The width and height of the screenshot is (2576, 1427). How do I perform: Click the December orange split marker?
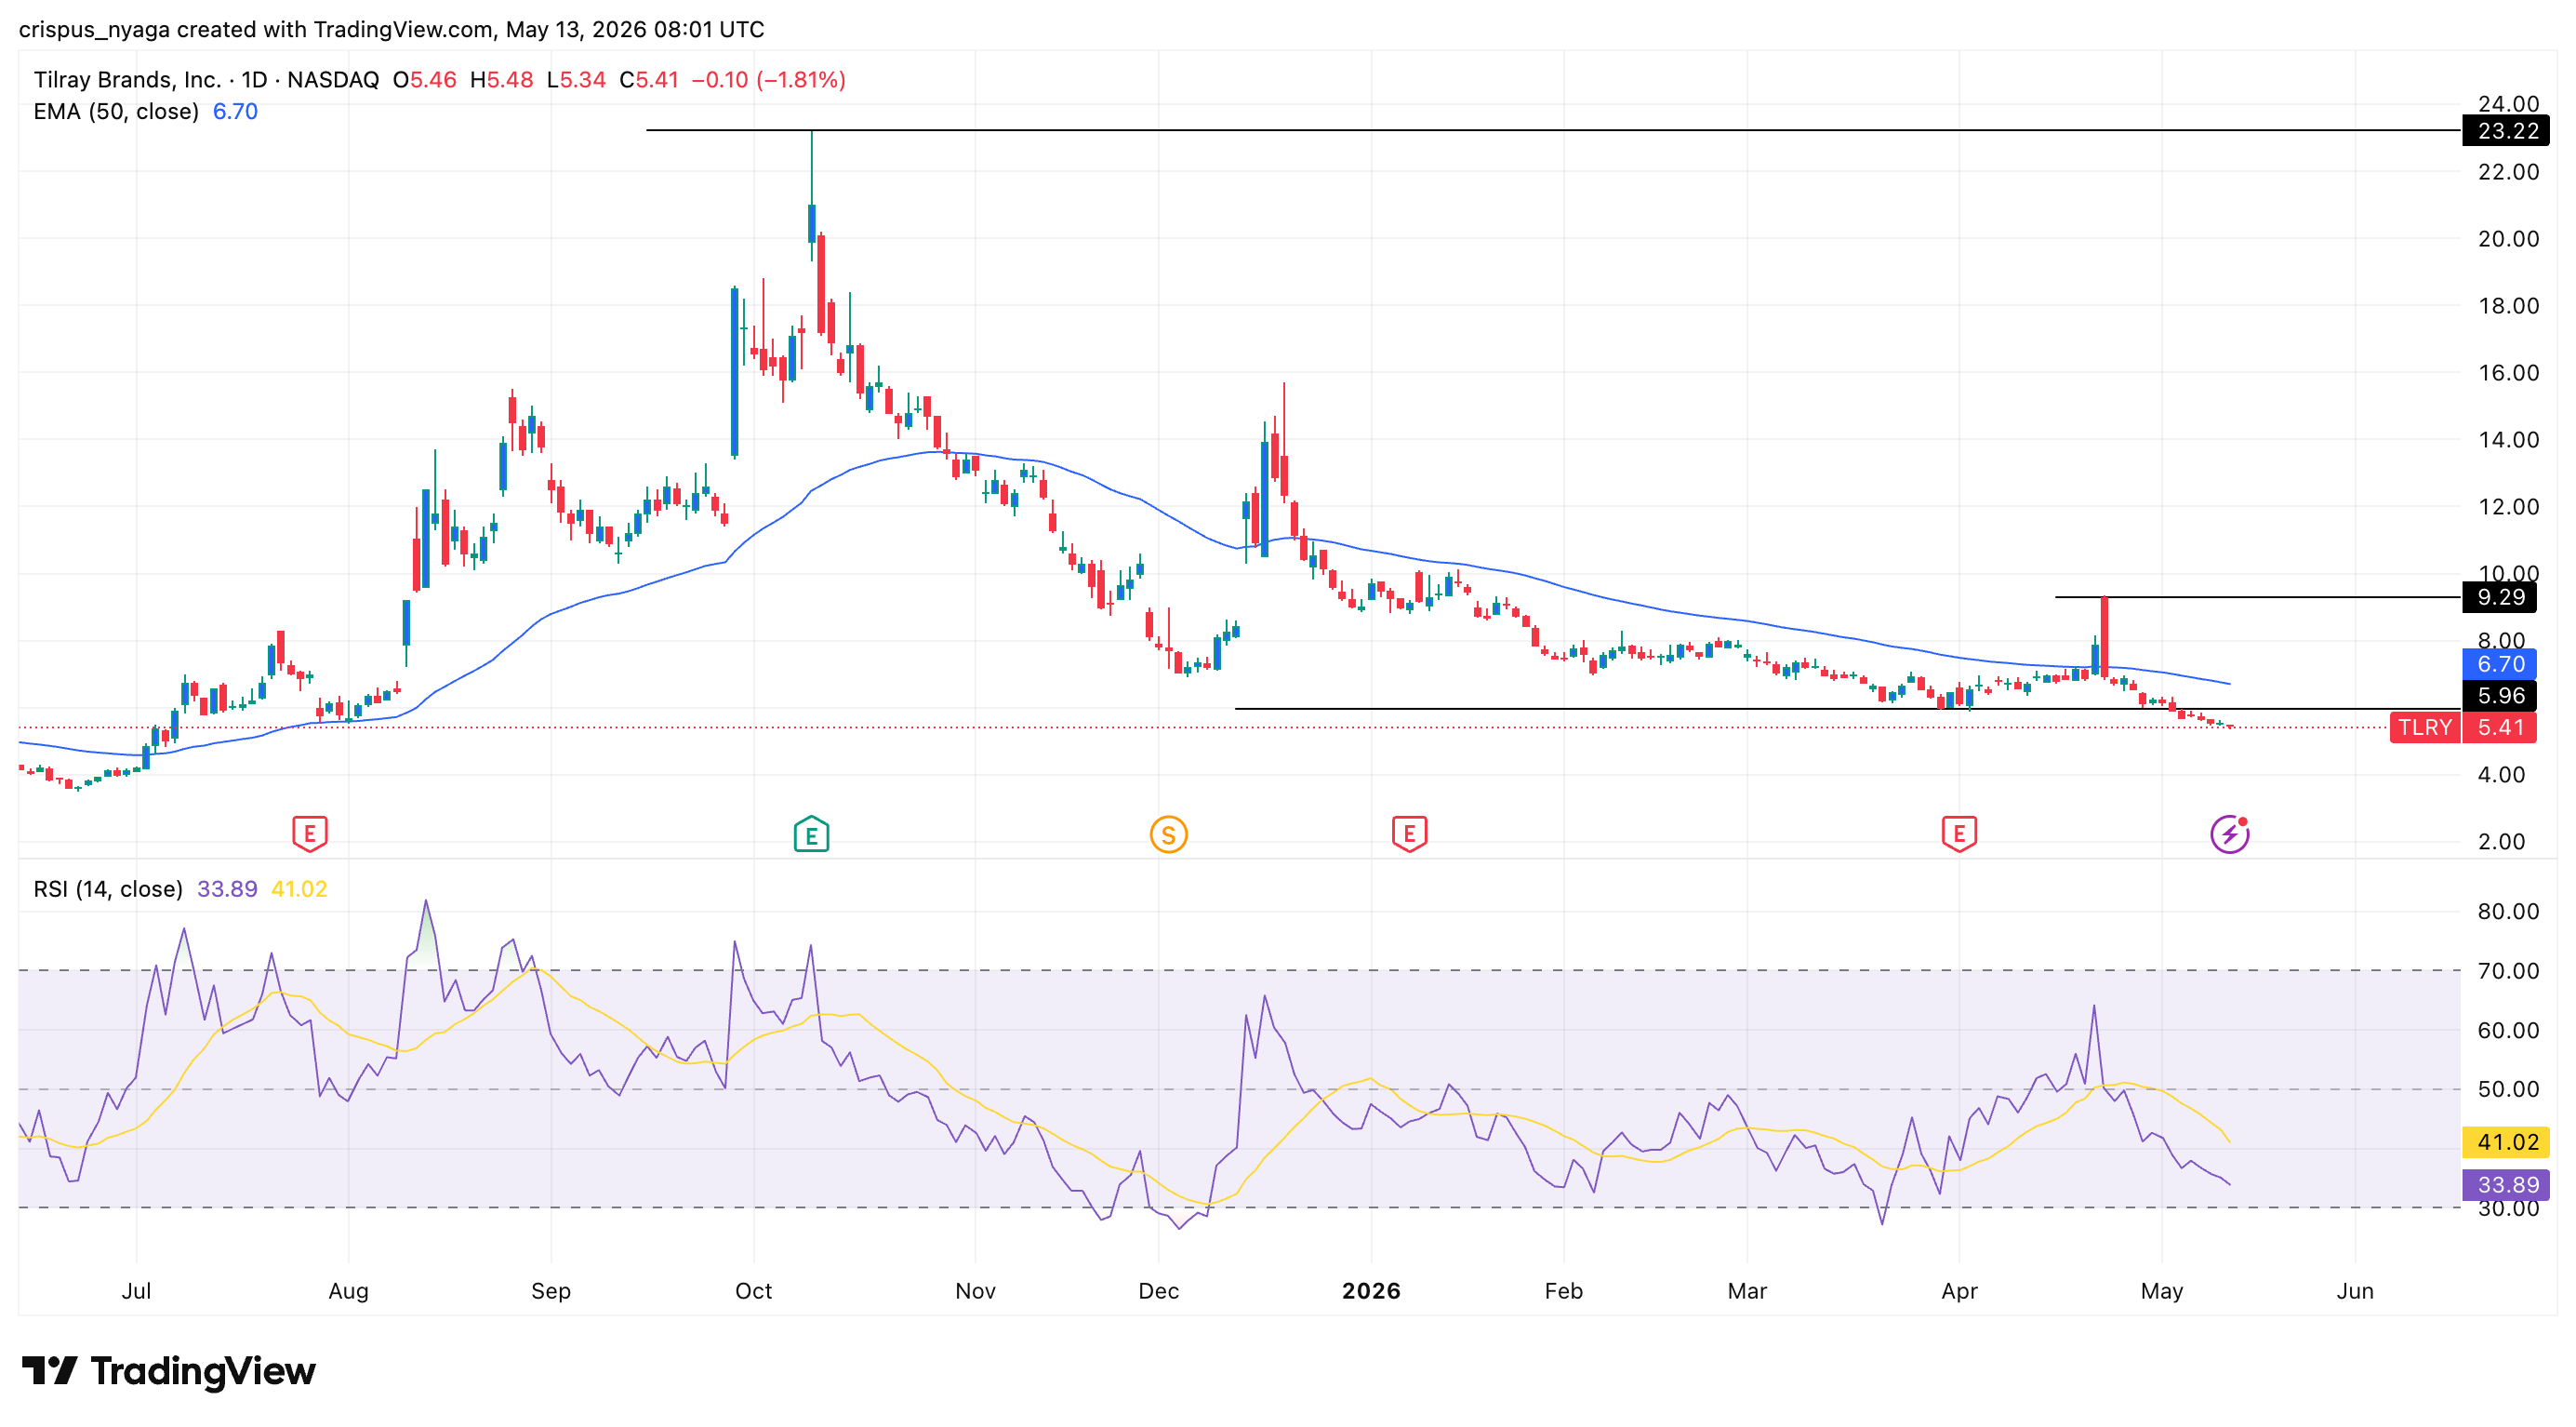(1168, 833)
